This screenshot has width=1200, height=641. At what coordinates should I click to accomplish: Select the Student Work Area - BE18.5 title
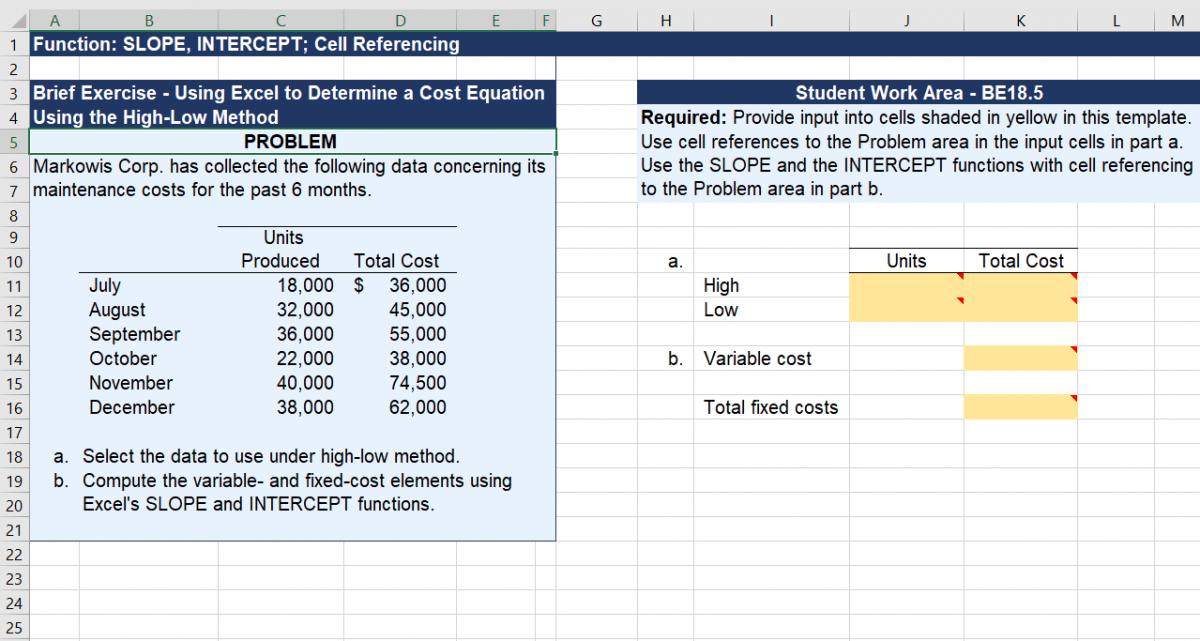tap(916, 92)
